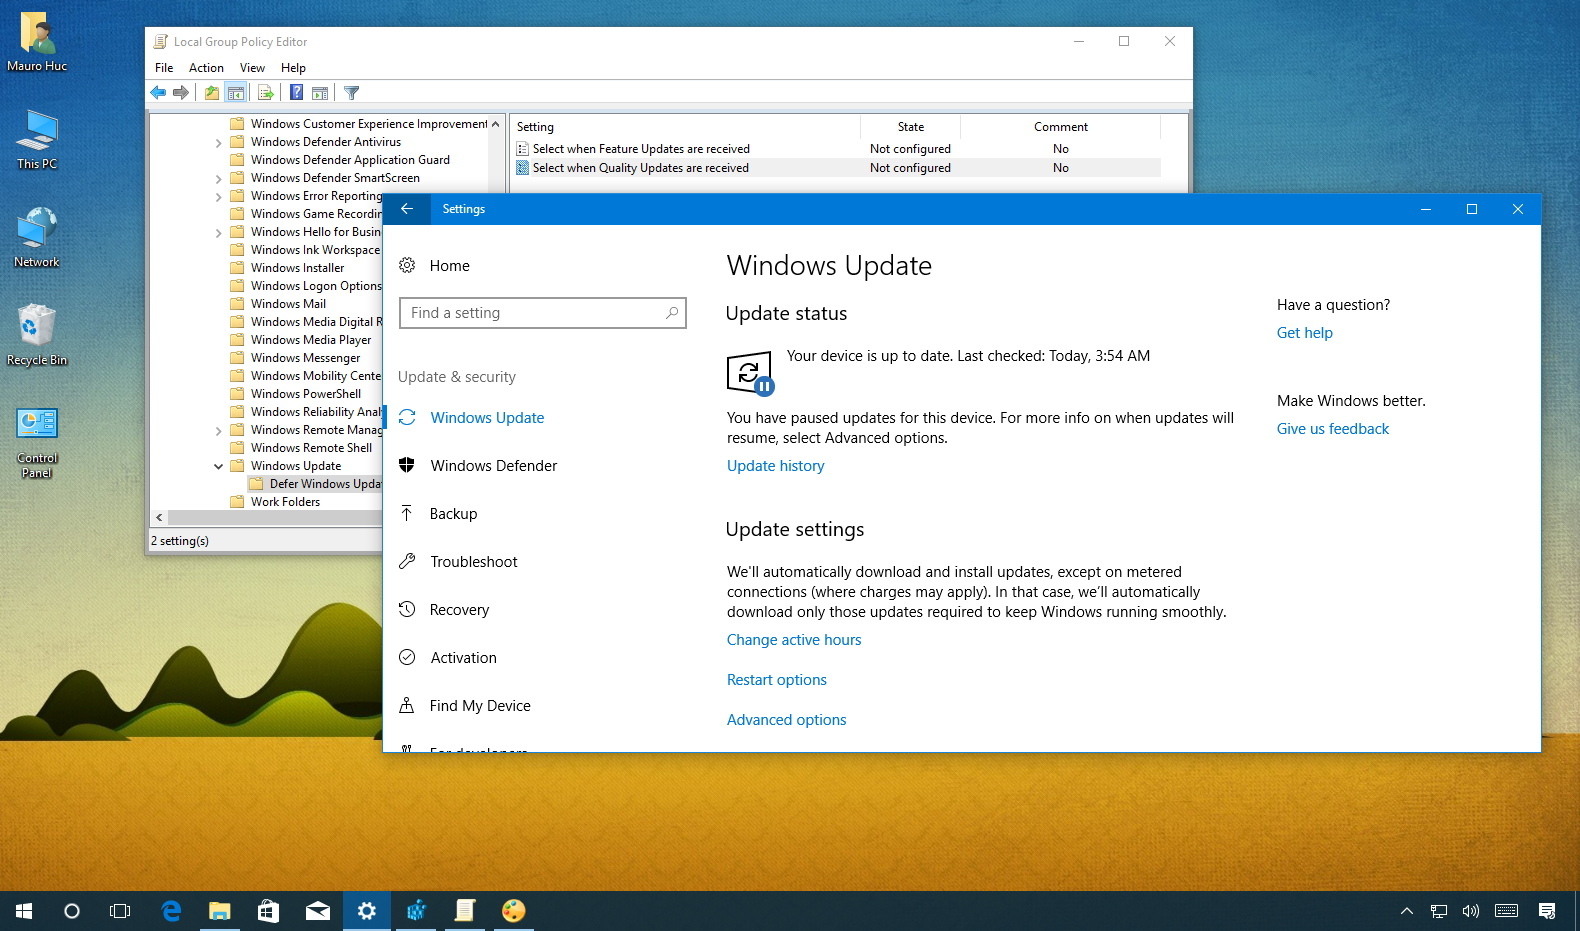Expand Windows Error Reporting tree node
This screenshot has width=1580, height=931.
[219, 197]
